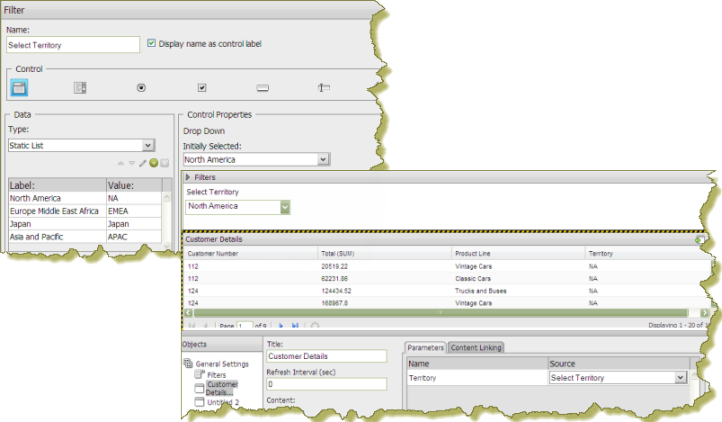Click the EMEA value cell
This screenshot has width=722, height=422.
[134, 211]
